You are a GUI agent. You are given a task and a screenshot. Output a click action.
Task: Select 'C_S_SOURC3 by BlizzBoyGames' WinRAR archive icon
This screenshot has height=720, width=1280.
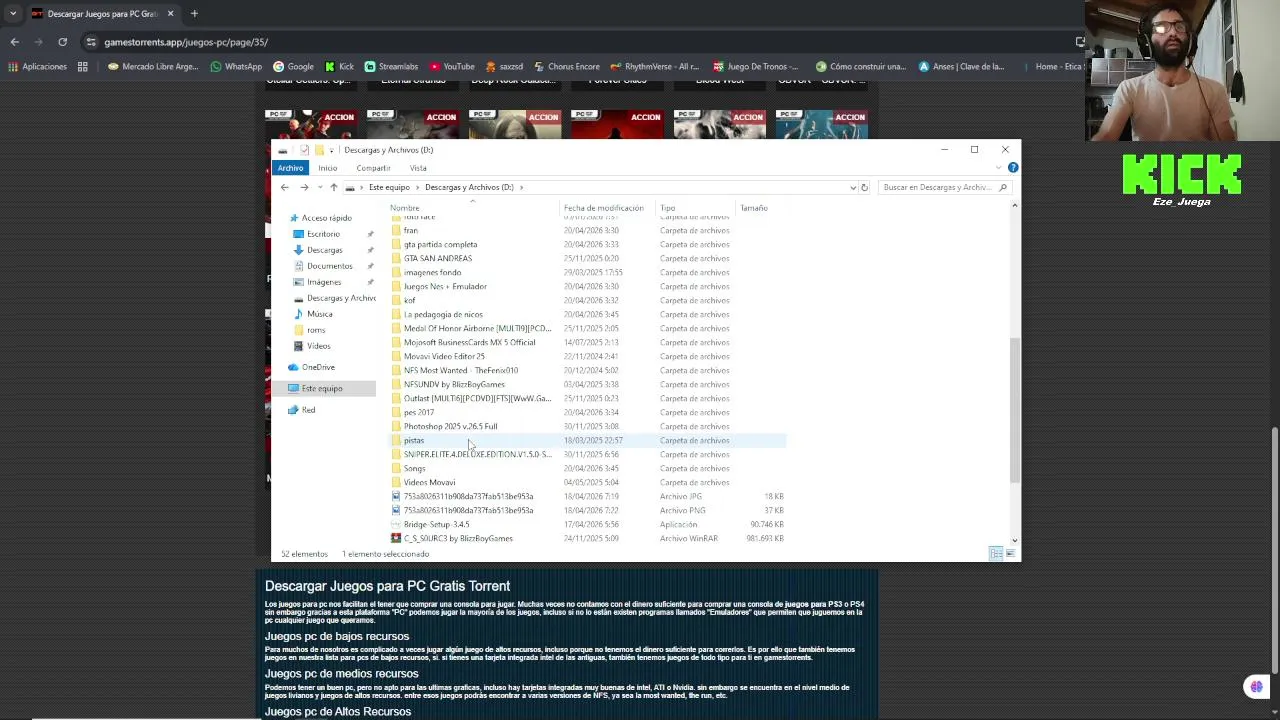tap(396, 538)
